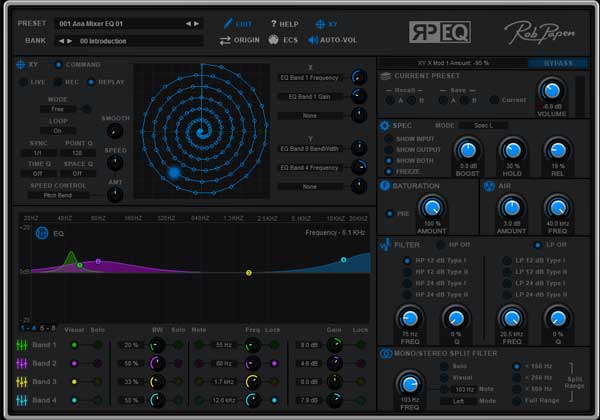The width and height of the screenshot is (600, 420).
Task: Click next bank arrow in Bank field
Action: point(69,41)
